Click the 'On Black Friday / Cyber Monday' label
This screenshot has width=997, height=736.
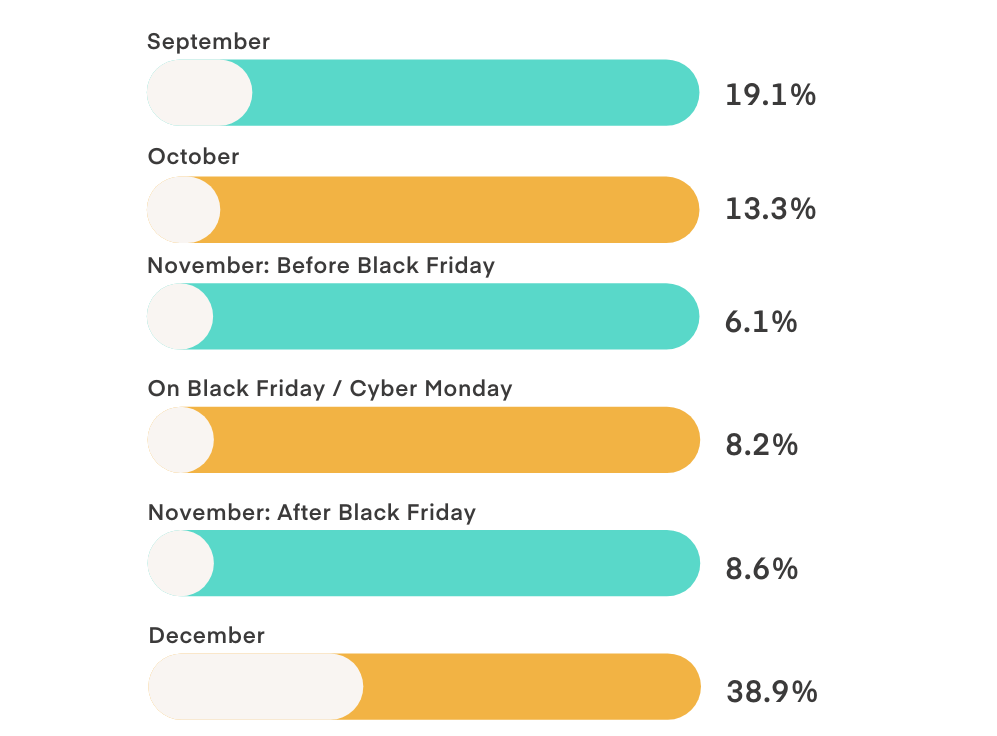(330, 389)
